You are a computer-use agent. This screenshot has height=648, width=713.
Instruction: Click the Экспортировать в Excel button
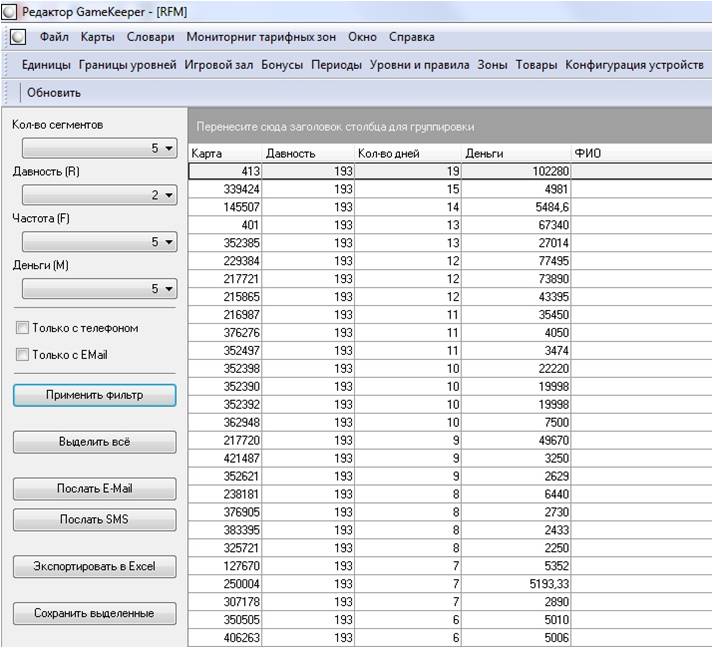pos(95,566)
